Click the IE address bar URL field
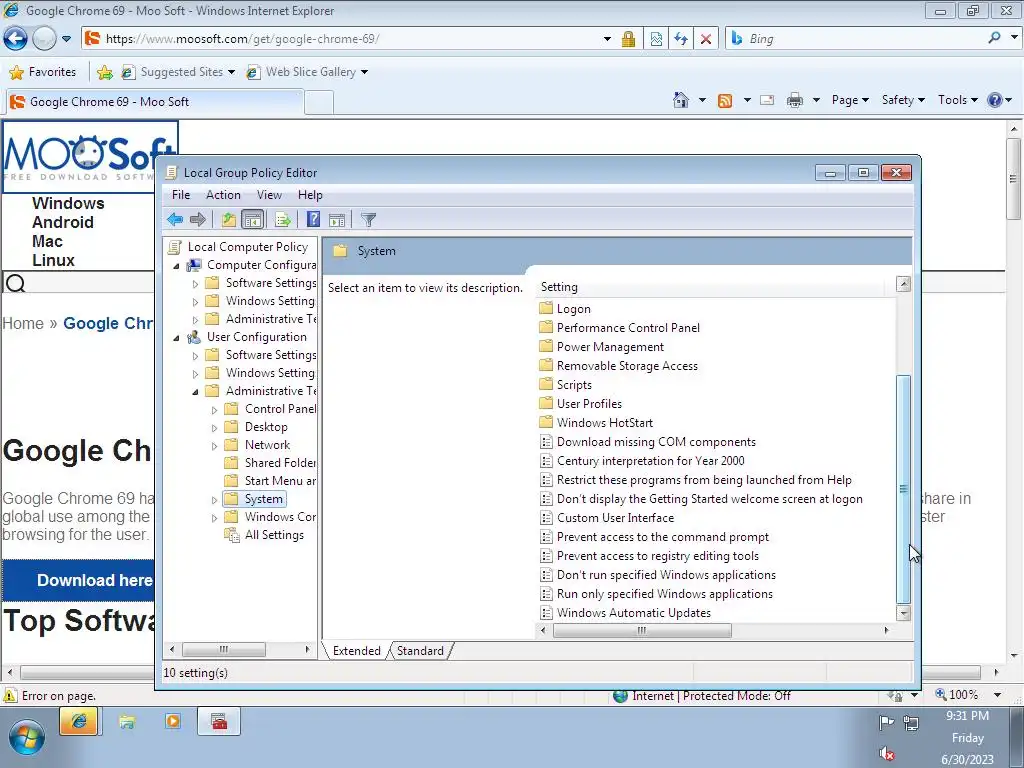The image size is (1024, 768). coord(353,39)
